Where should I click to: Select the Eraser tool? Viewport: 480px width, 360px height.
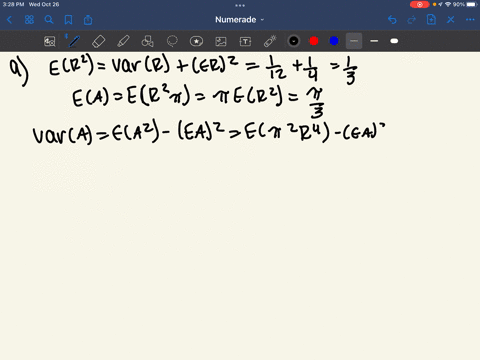(x=98, y=41)
